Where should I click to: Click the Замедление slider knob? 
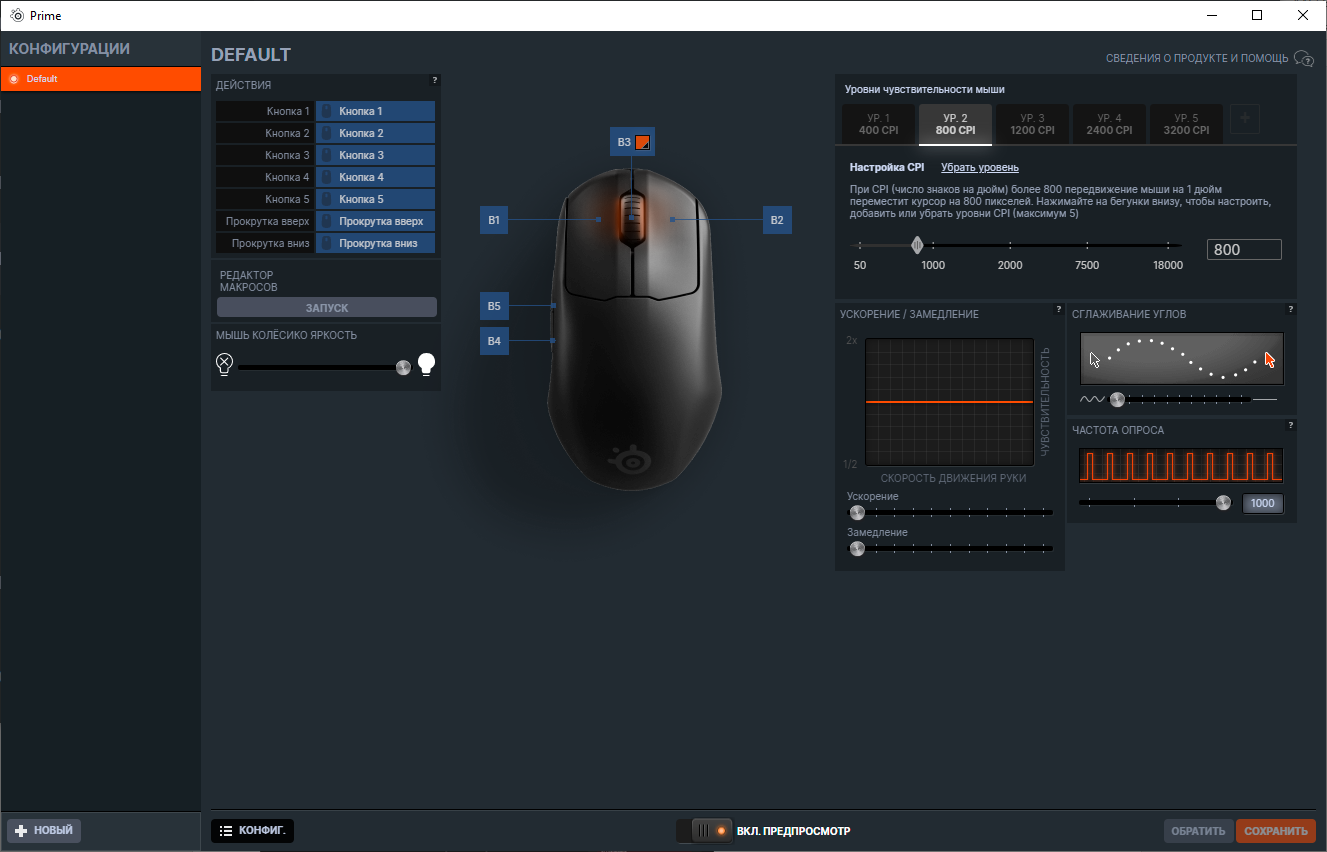pyautogui.click(x=857, y=548)
